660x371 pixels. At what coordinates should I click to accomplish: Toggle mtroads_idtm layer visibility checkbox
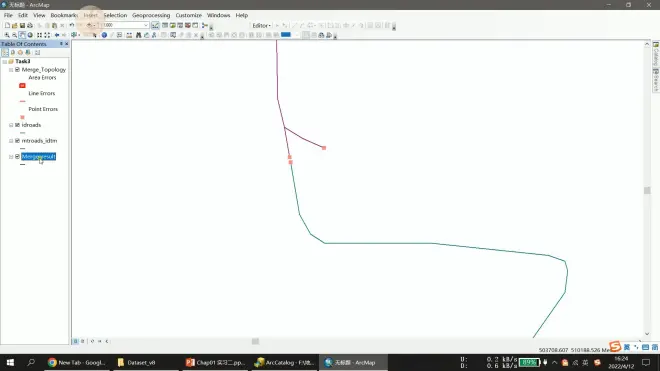[x=17, y=141]
